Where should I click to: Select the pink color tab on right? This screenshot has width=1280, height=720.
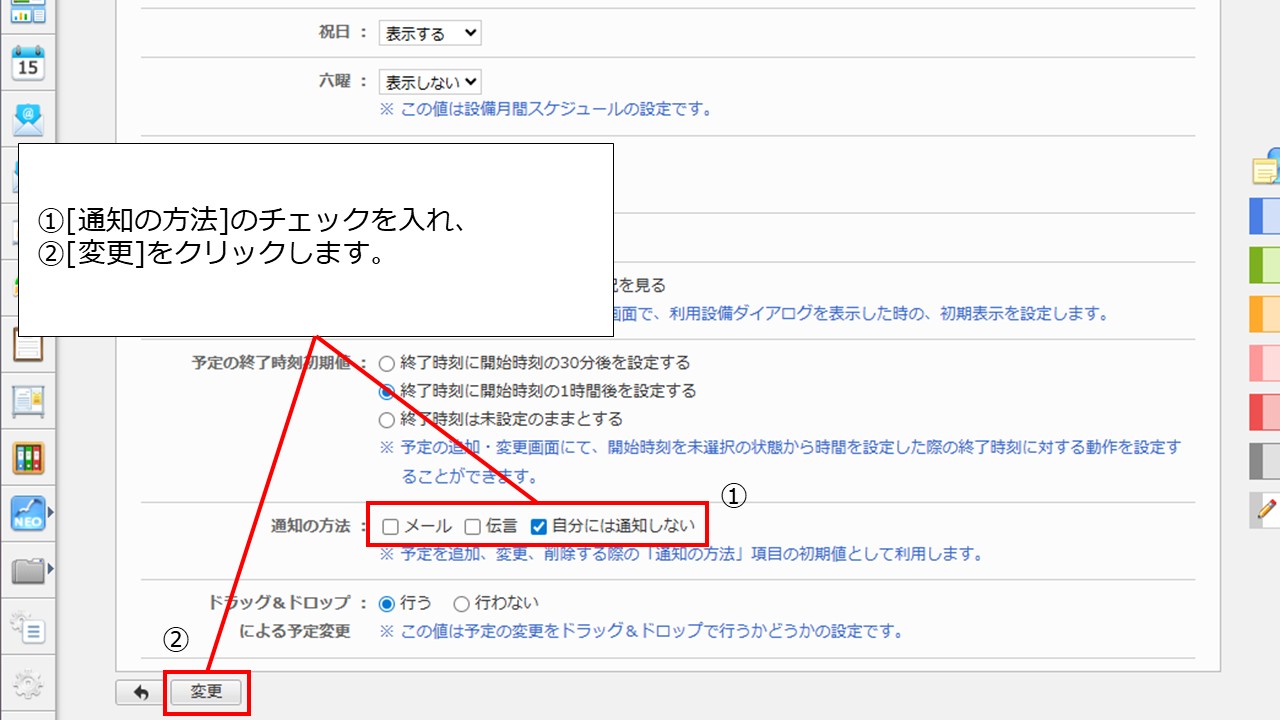pyautogui.click(x=1266, y=363)
